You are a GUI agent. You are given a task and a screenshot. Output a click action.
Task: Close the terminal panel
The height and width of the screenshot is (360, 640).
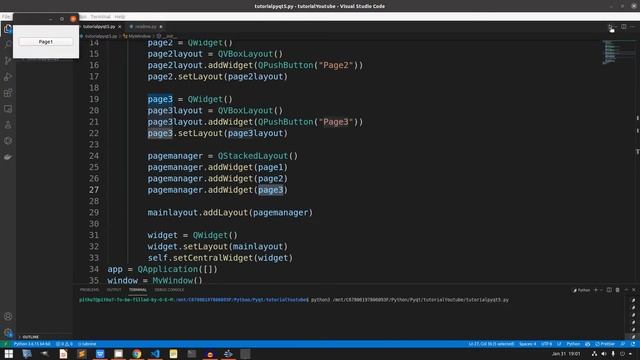(634, 290)
